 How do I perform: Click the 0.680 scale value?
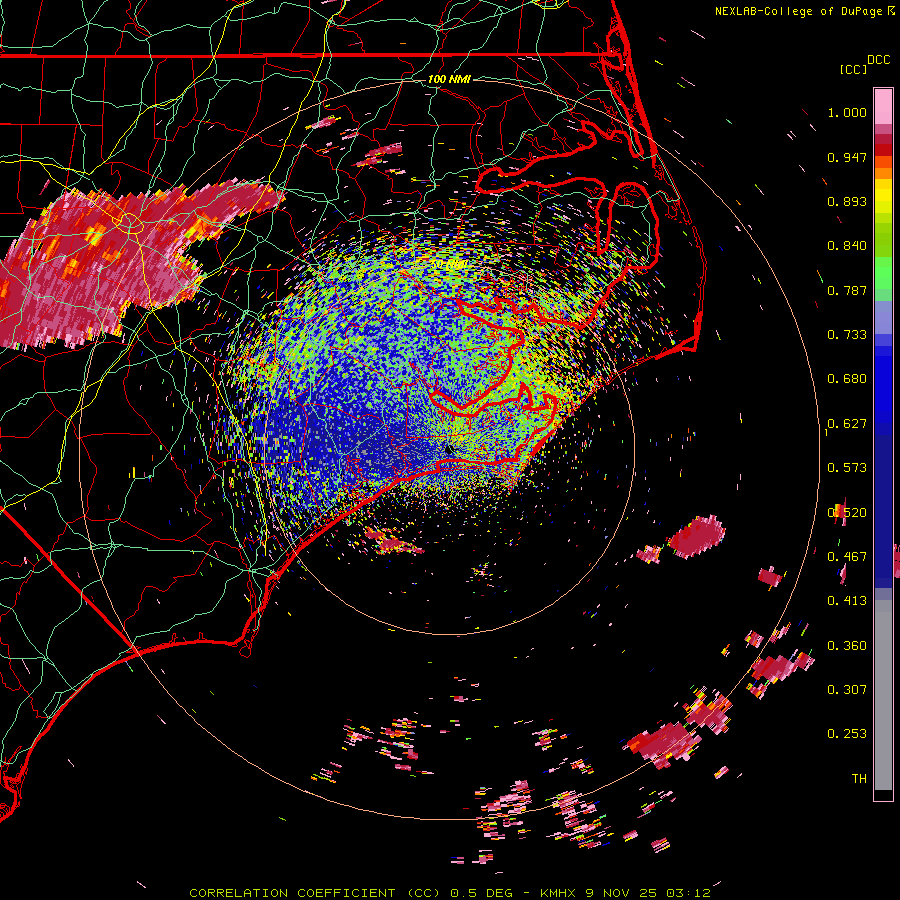pyautogui.click(x=847, y=379)
